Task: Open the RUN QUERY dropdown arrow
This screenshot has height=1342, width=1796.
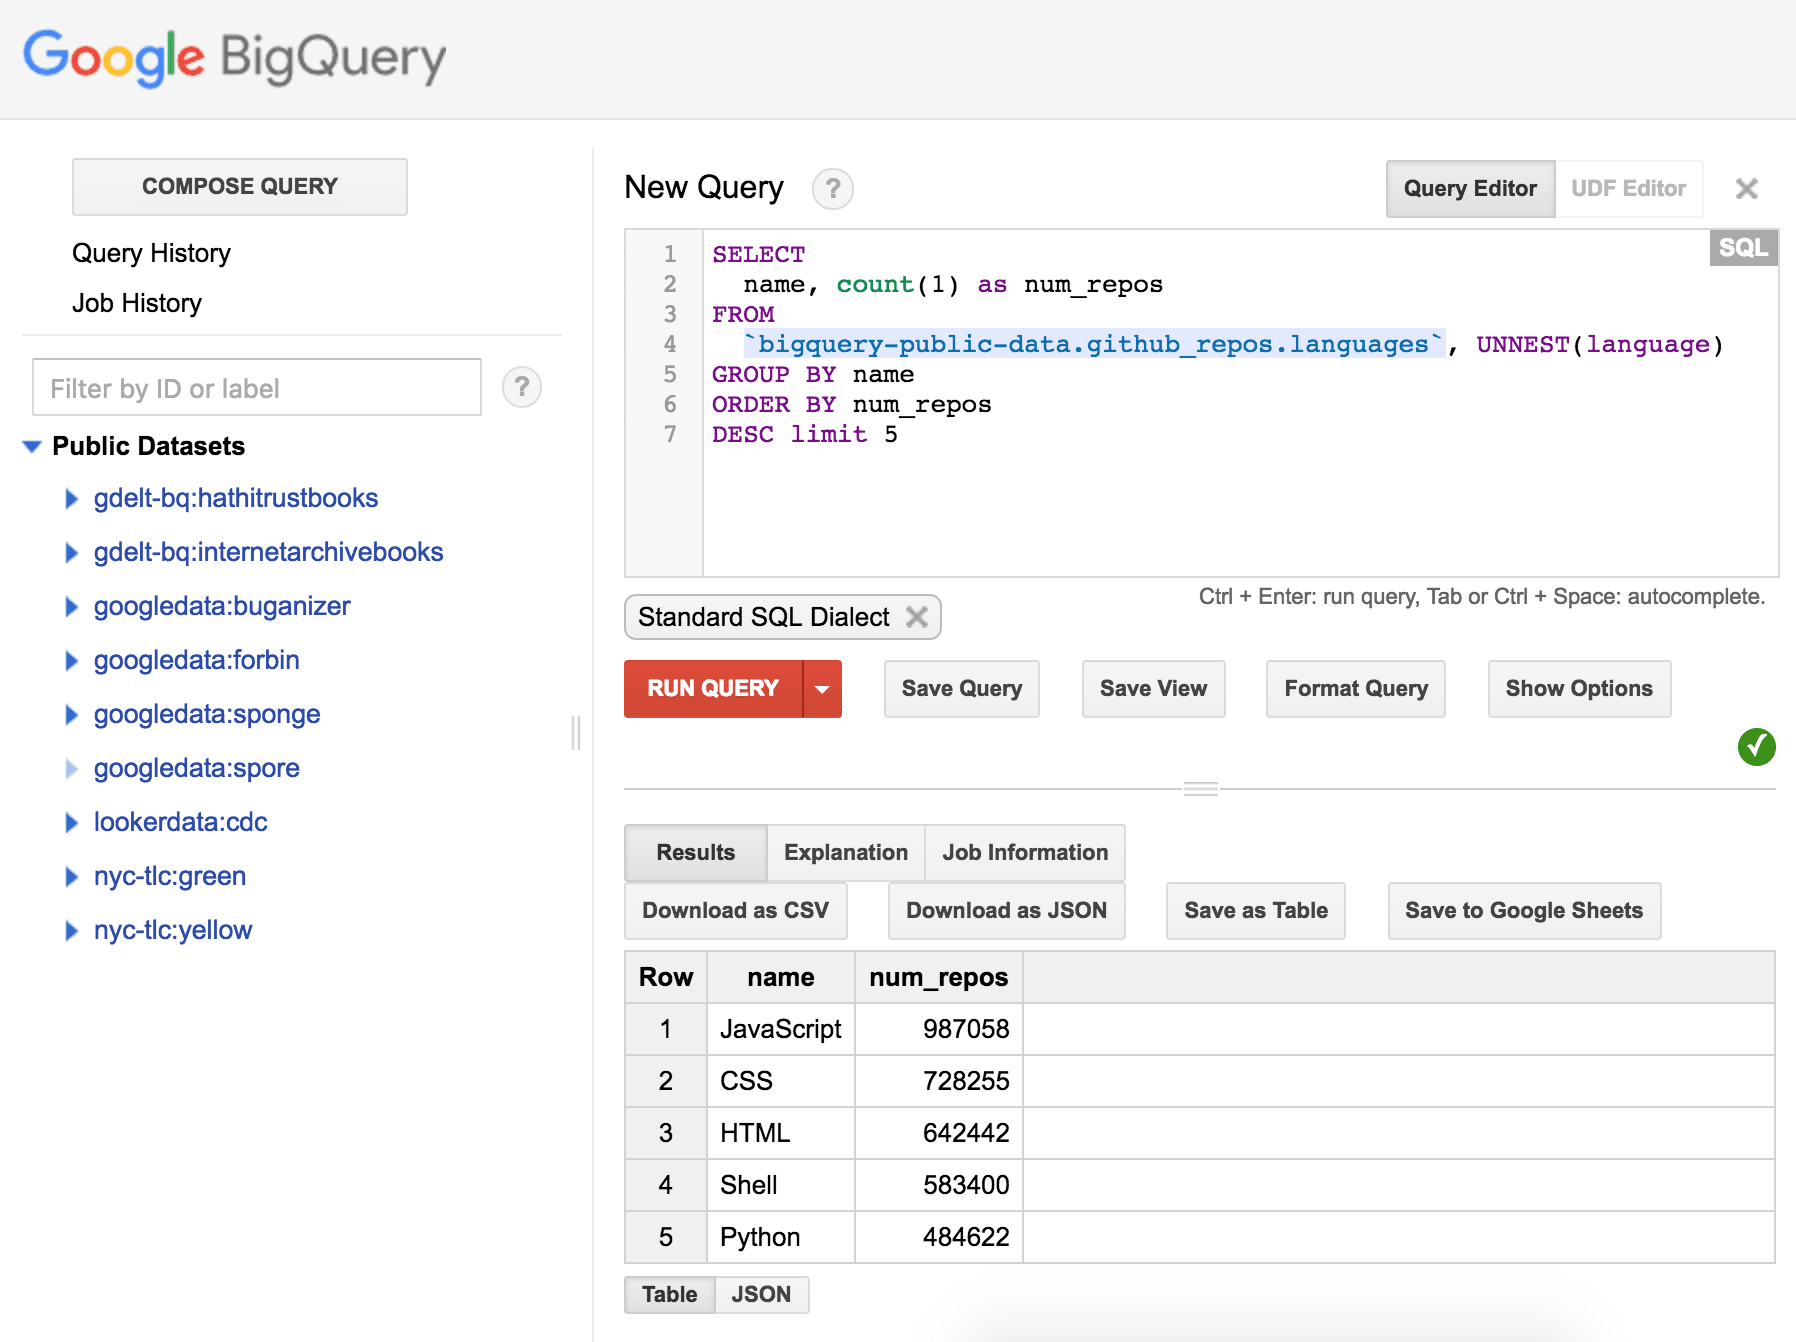Action: [822, 688]
